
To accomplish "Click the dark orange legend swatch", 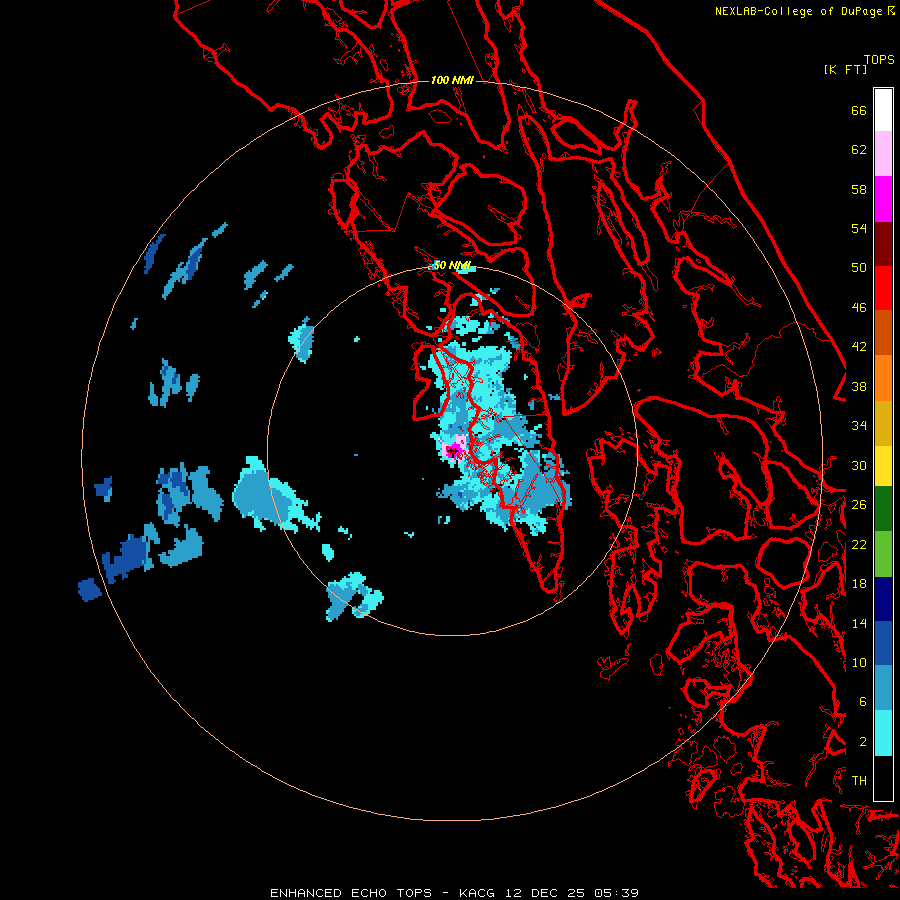I will point(883,333).
